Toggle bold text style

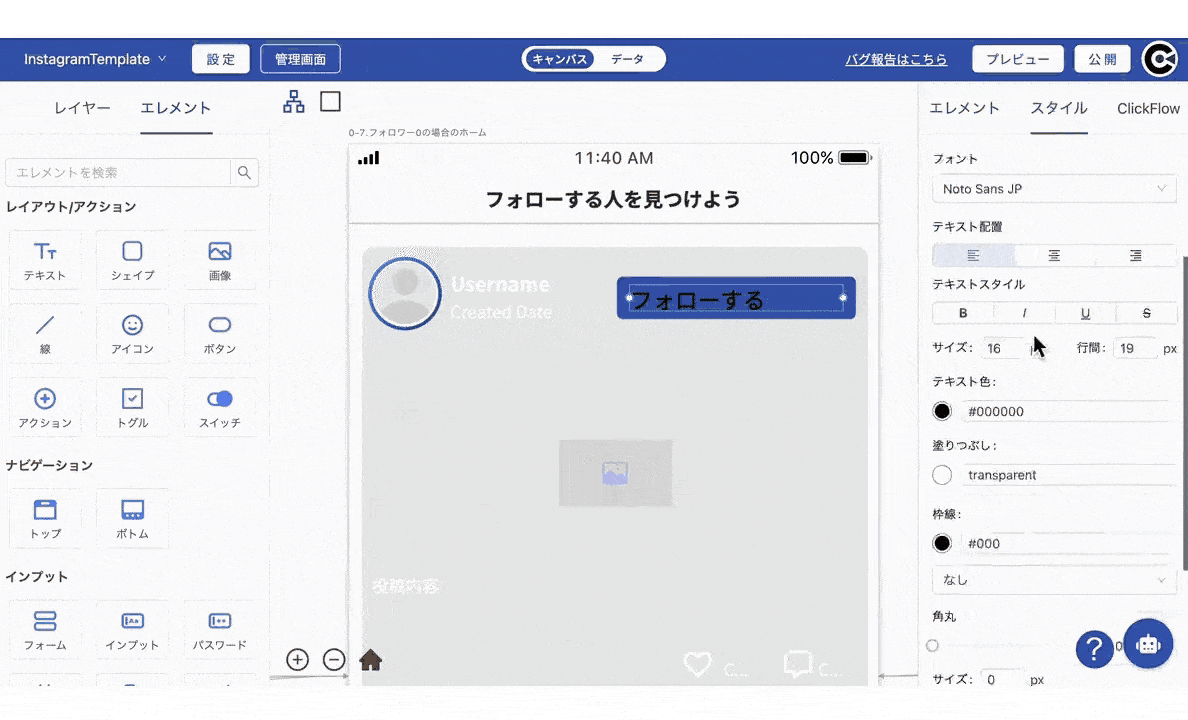click(963, 313)
